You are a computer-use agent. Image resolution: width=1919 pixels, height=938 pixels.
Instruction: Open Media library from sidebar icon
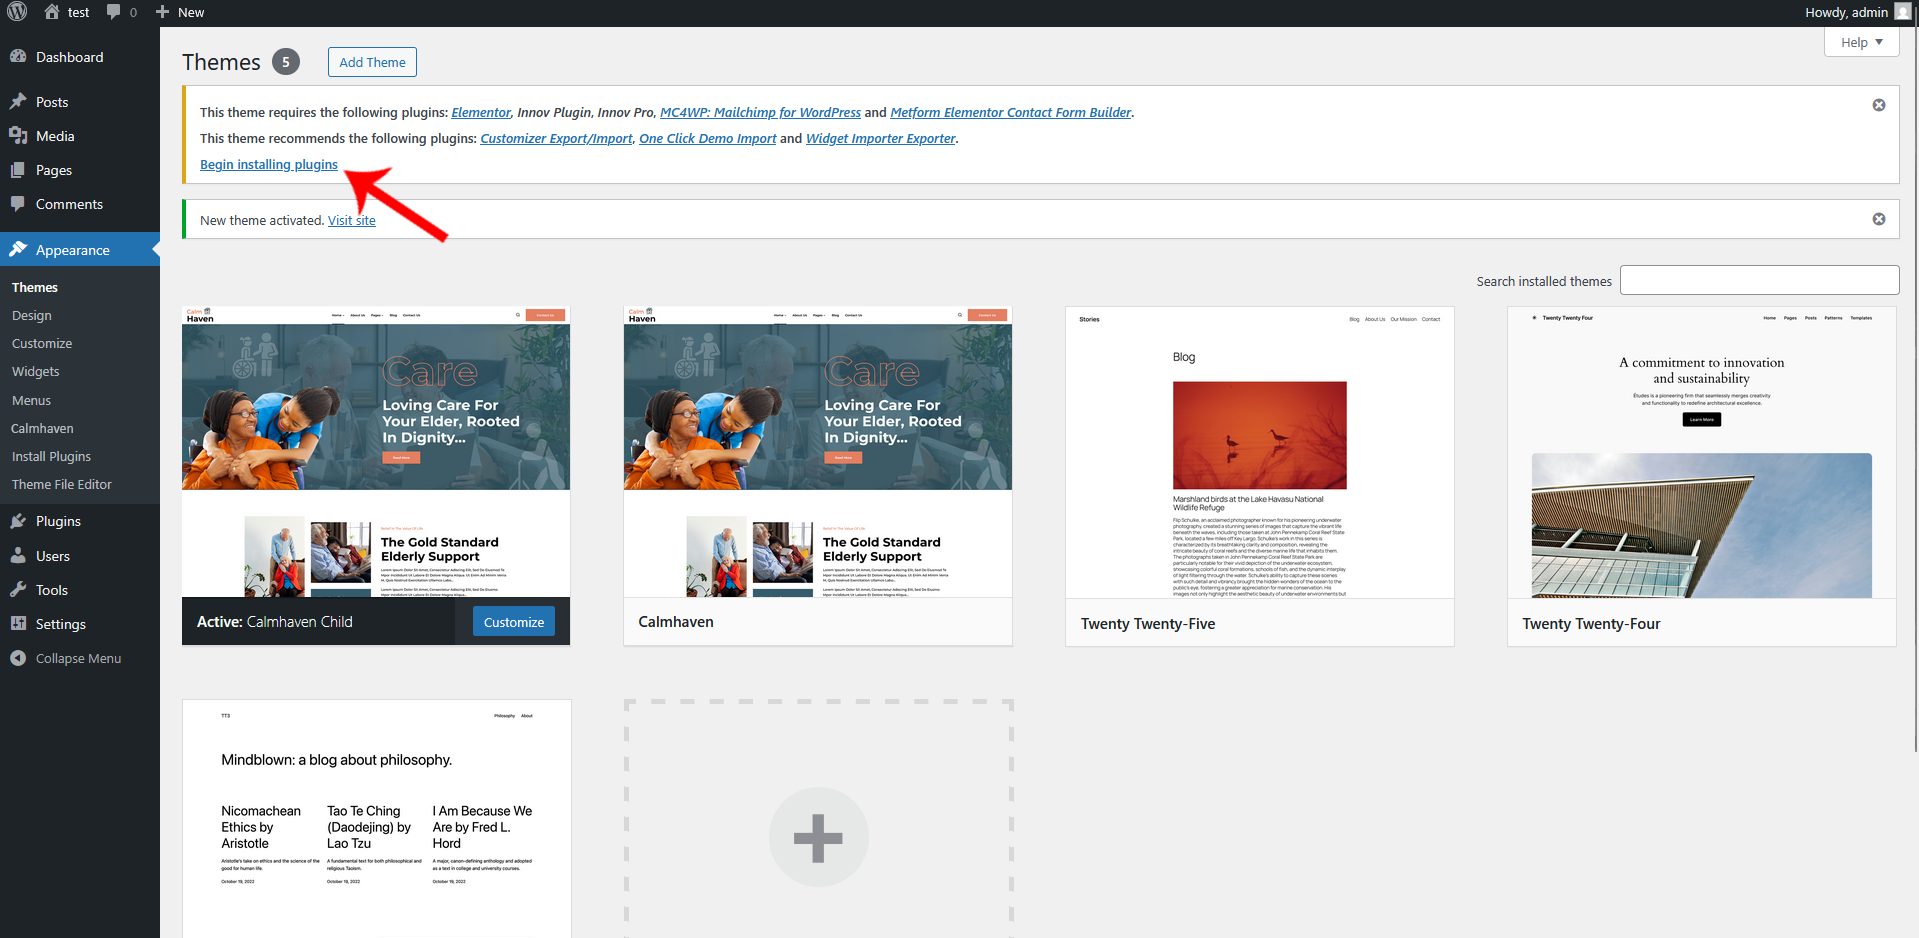click(x=18, y=136)
